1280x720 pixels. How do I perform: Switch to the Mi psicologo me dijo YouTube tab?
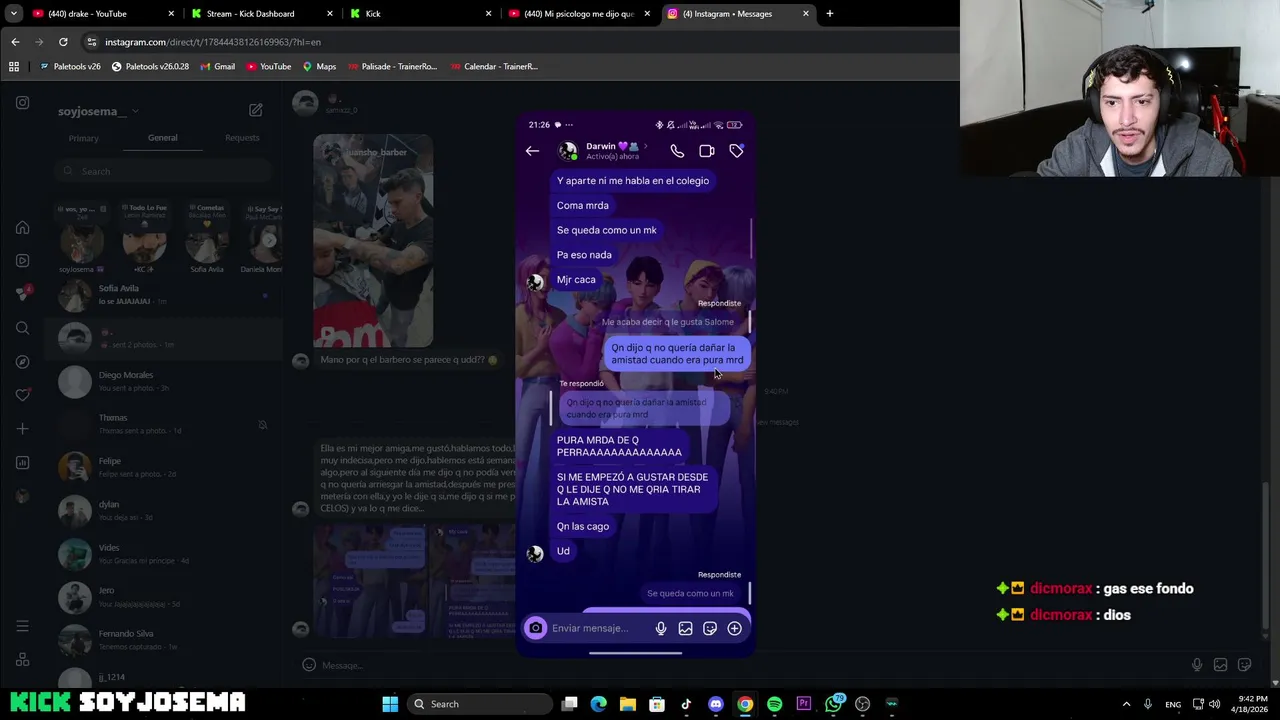point(580,14)
